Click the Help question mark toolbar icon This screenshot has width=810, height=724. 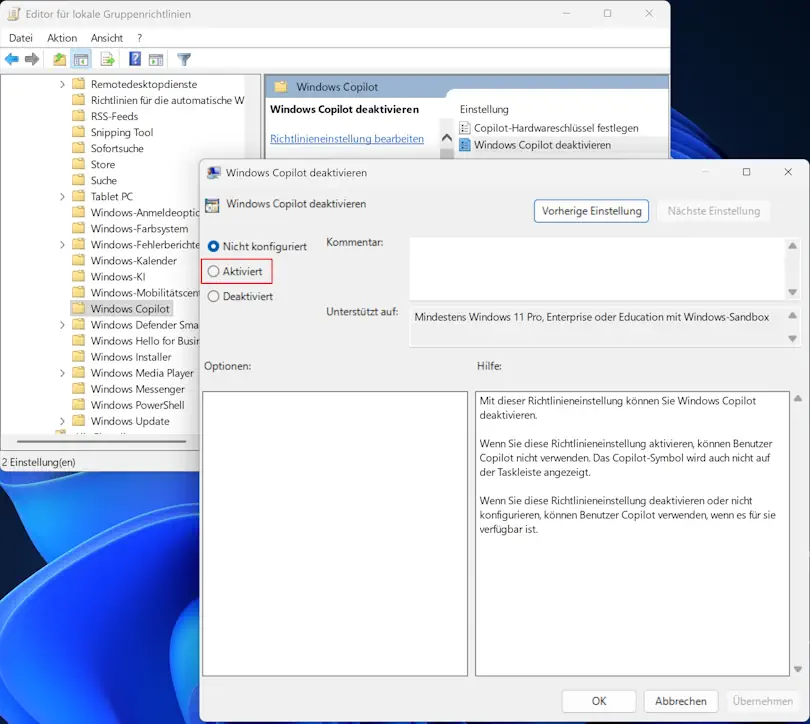pyautogui.click(x=133, y=59)
